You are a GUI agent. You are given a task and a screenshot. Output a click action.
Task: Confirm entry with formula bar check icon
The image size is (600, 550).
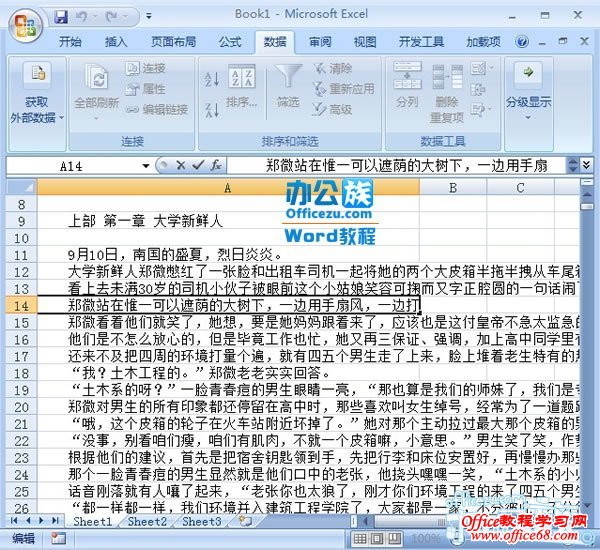coord(198,165)
